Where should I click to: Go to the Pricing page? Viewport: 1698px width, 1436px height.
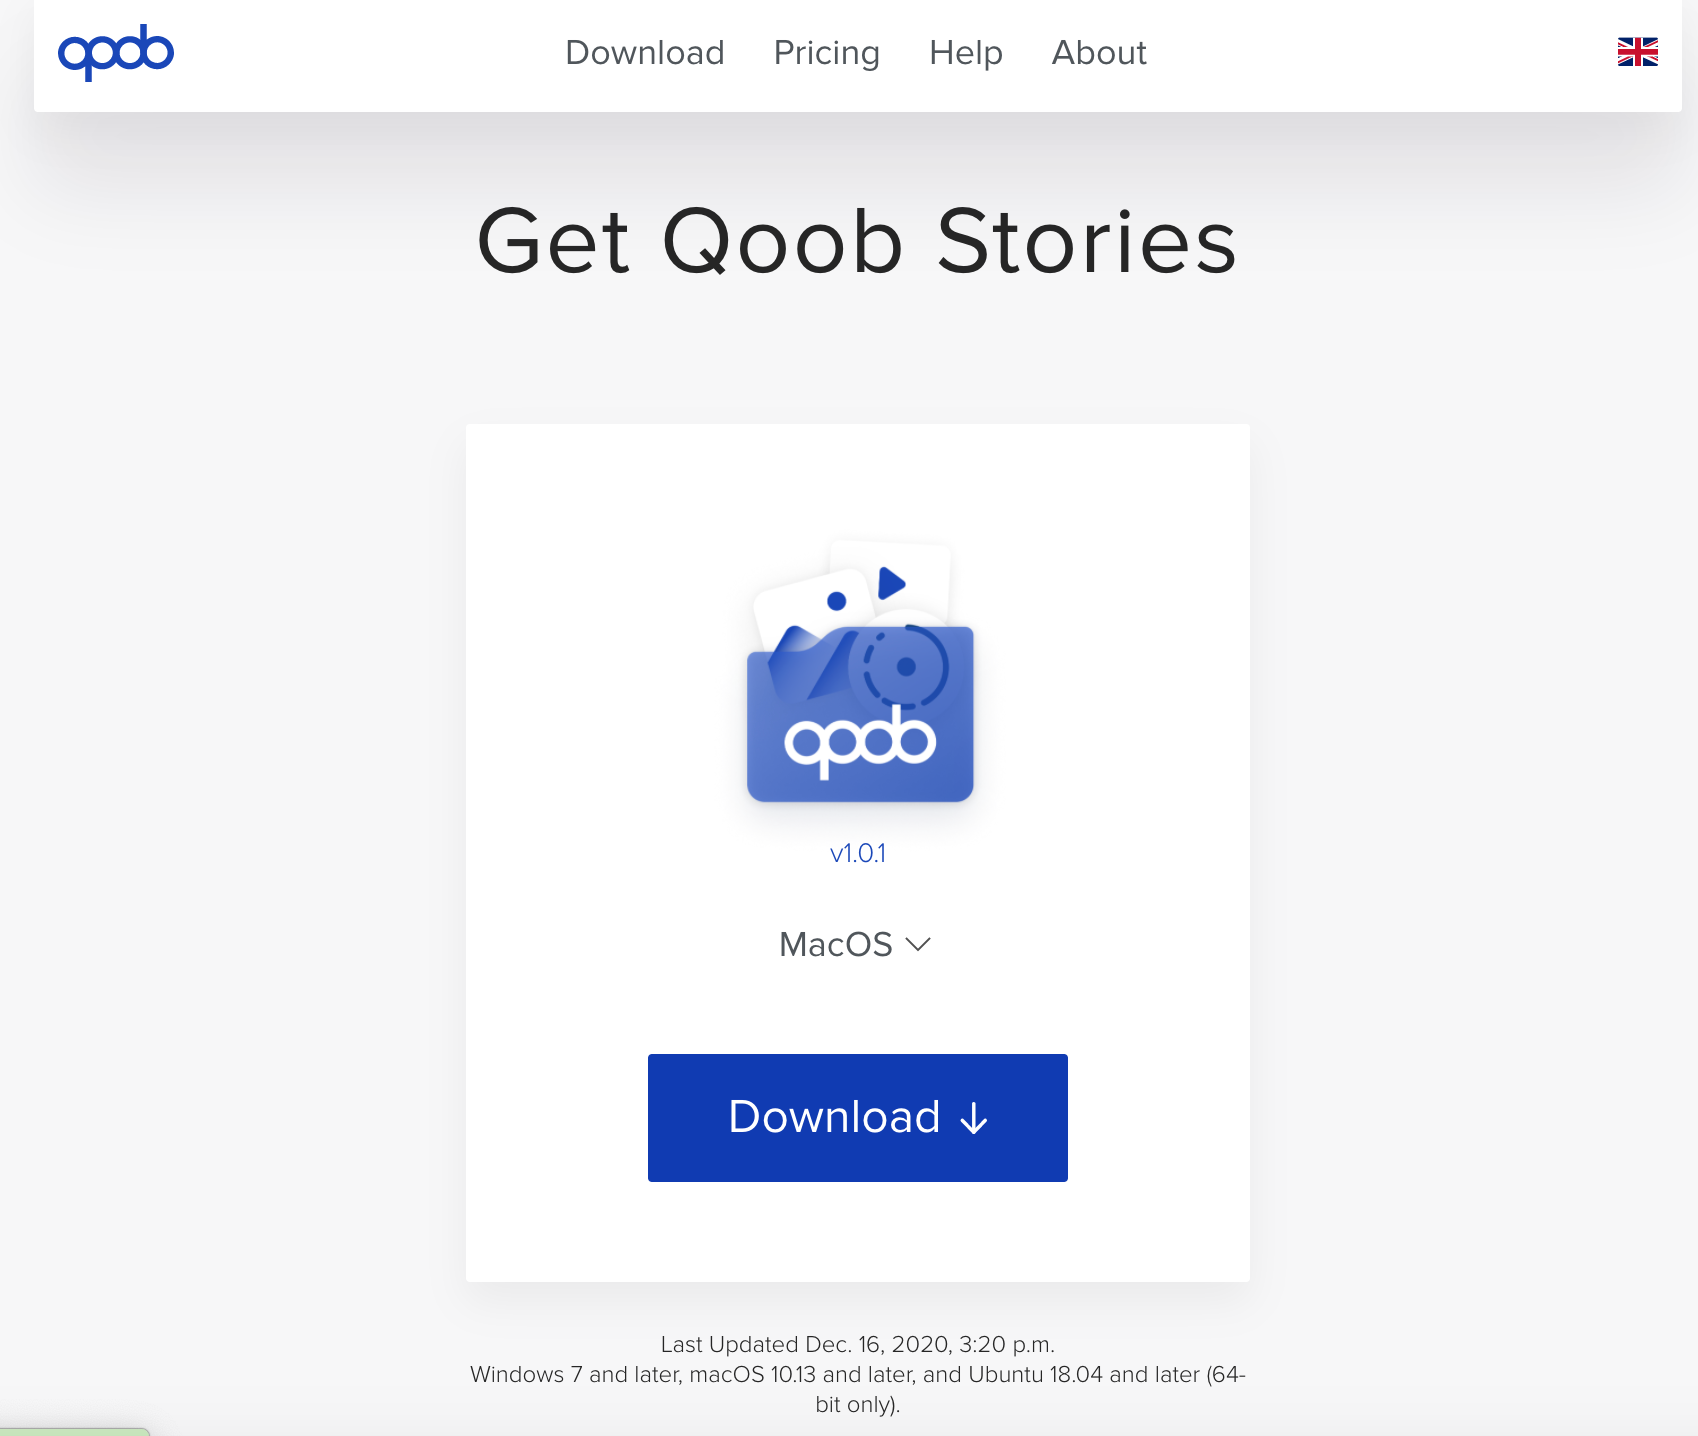[827, 53]
